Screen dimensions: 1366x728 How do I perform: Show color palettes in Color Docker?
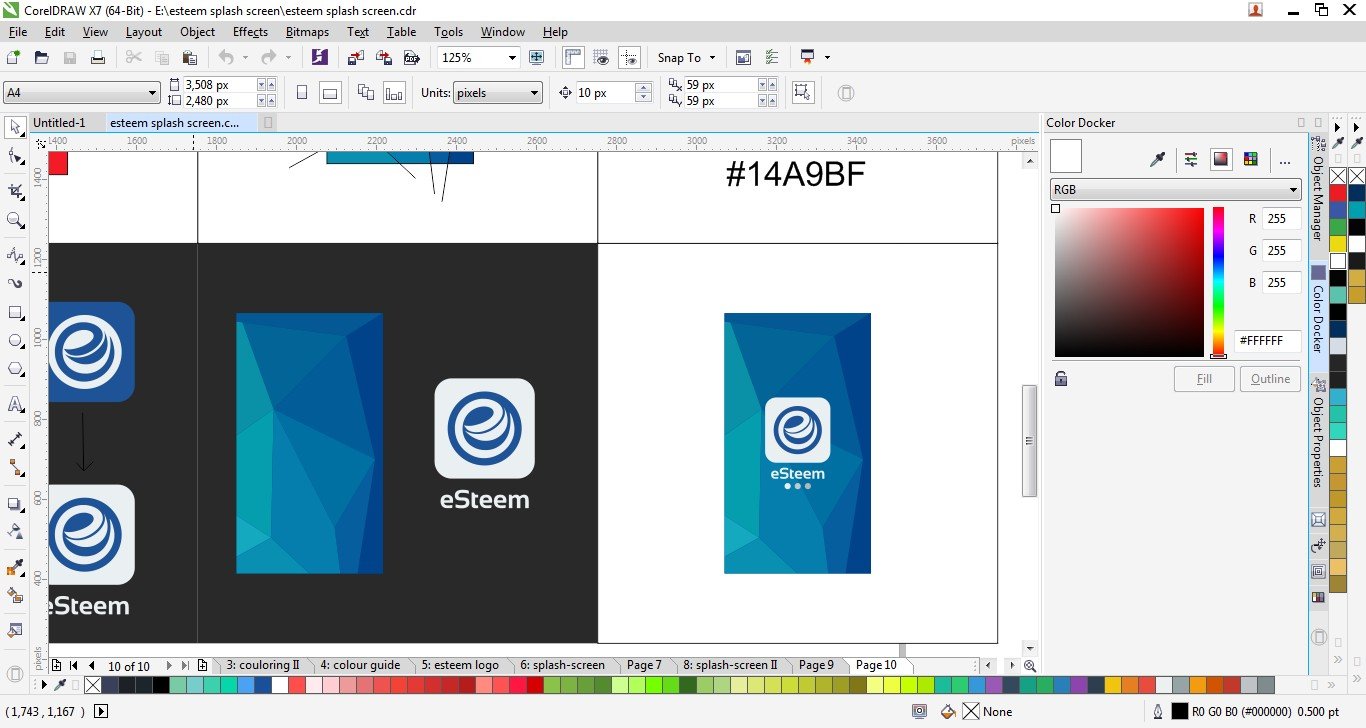point(1250,159)
